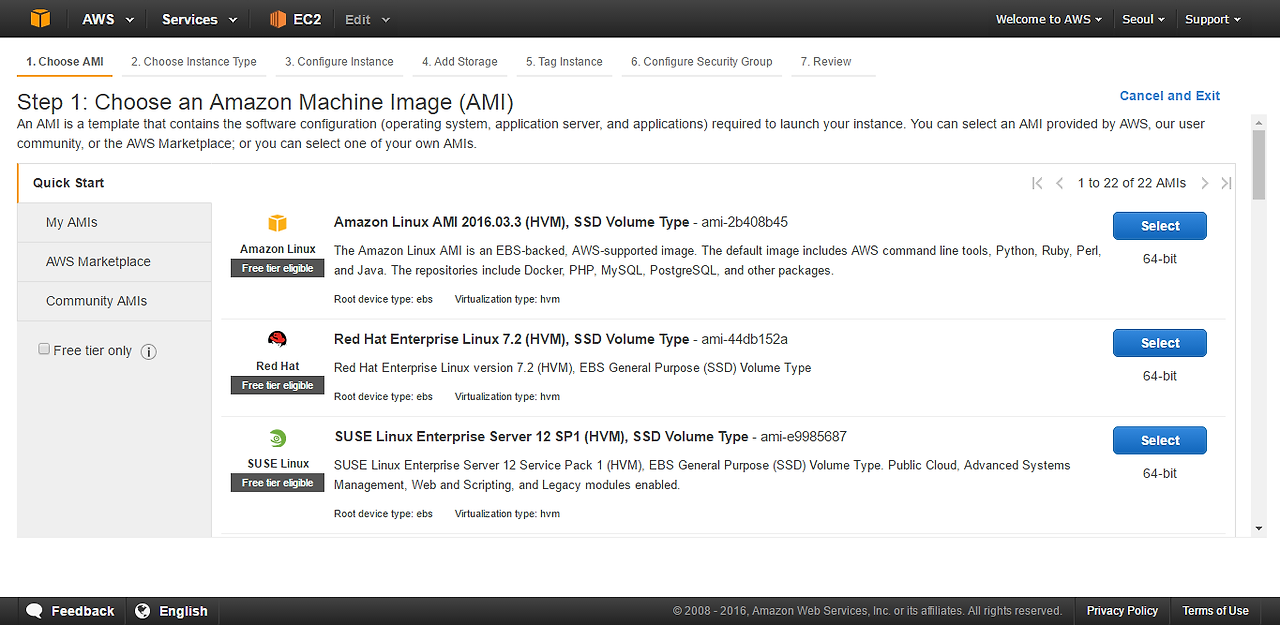This screenshot has width=1280, height=625.
Task: Go to the next page of AMIs
Action: point(1205,183)
